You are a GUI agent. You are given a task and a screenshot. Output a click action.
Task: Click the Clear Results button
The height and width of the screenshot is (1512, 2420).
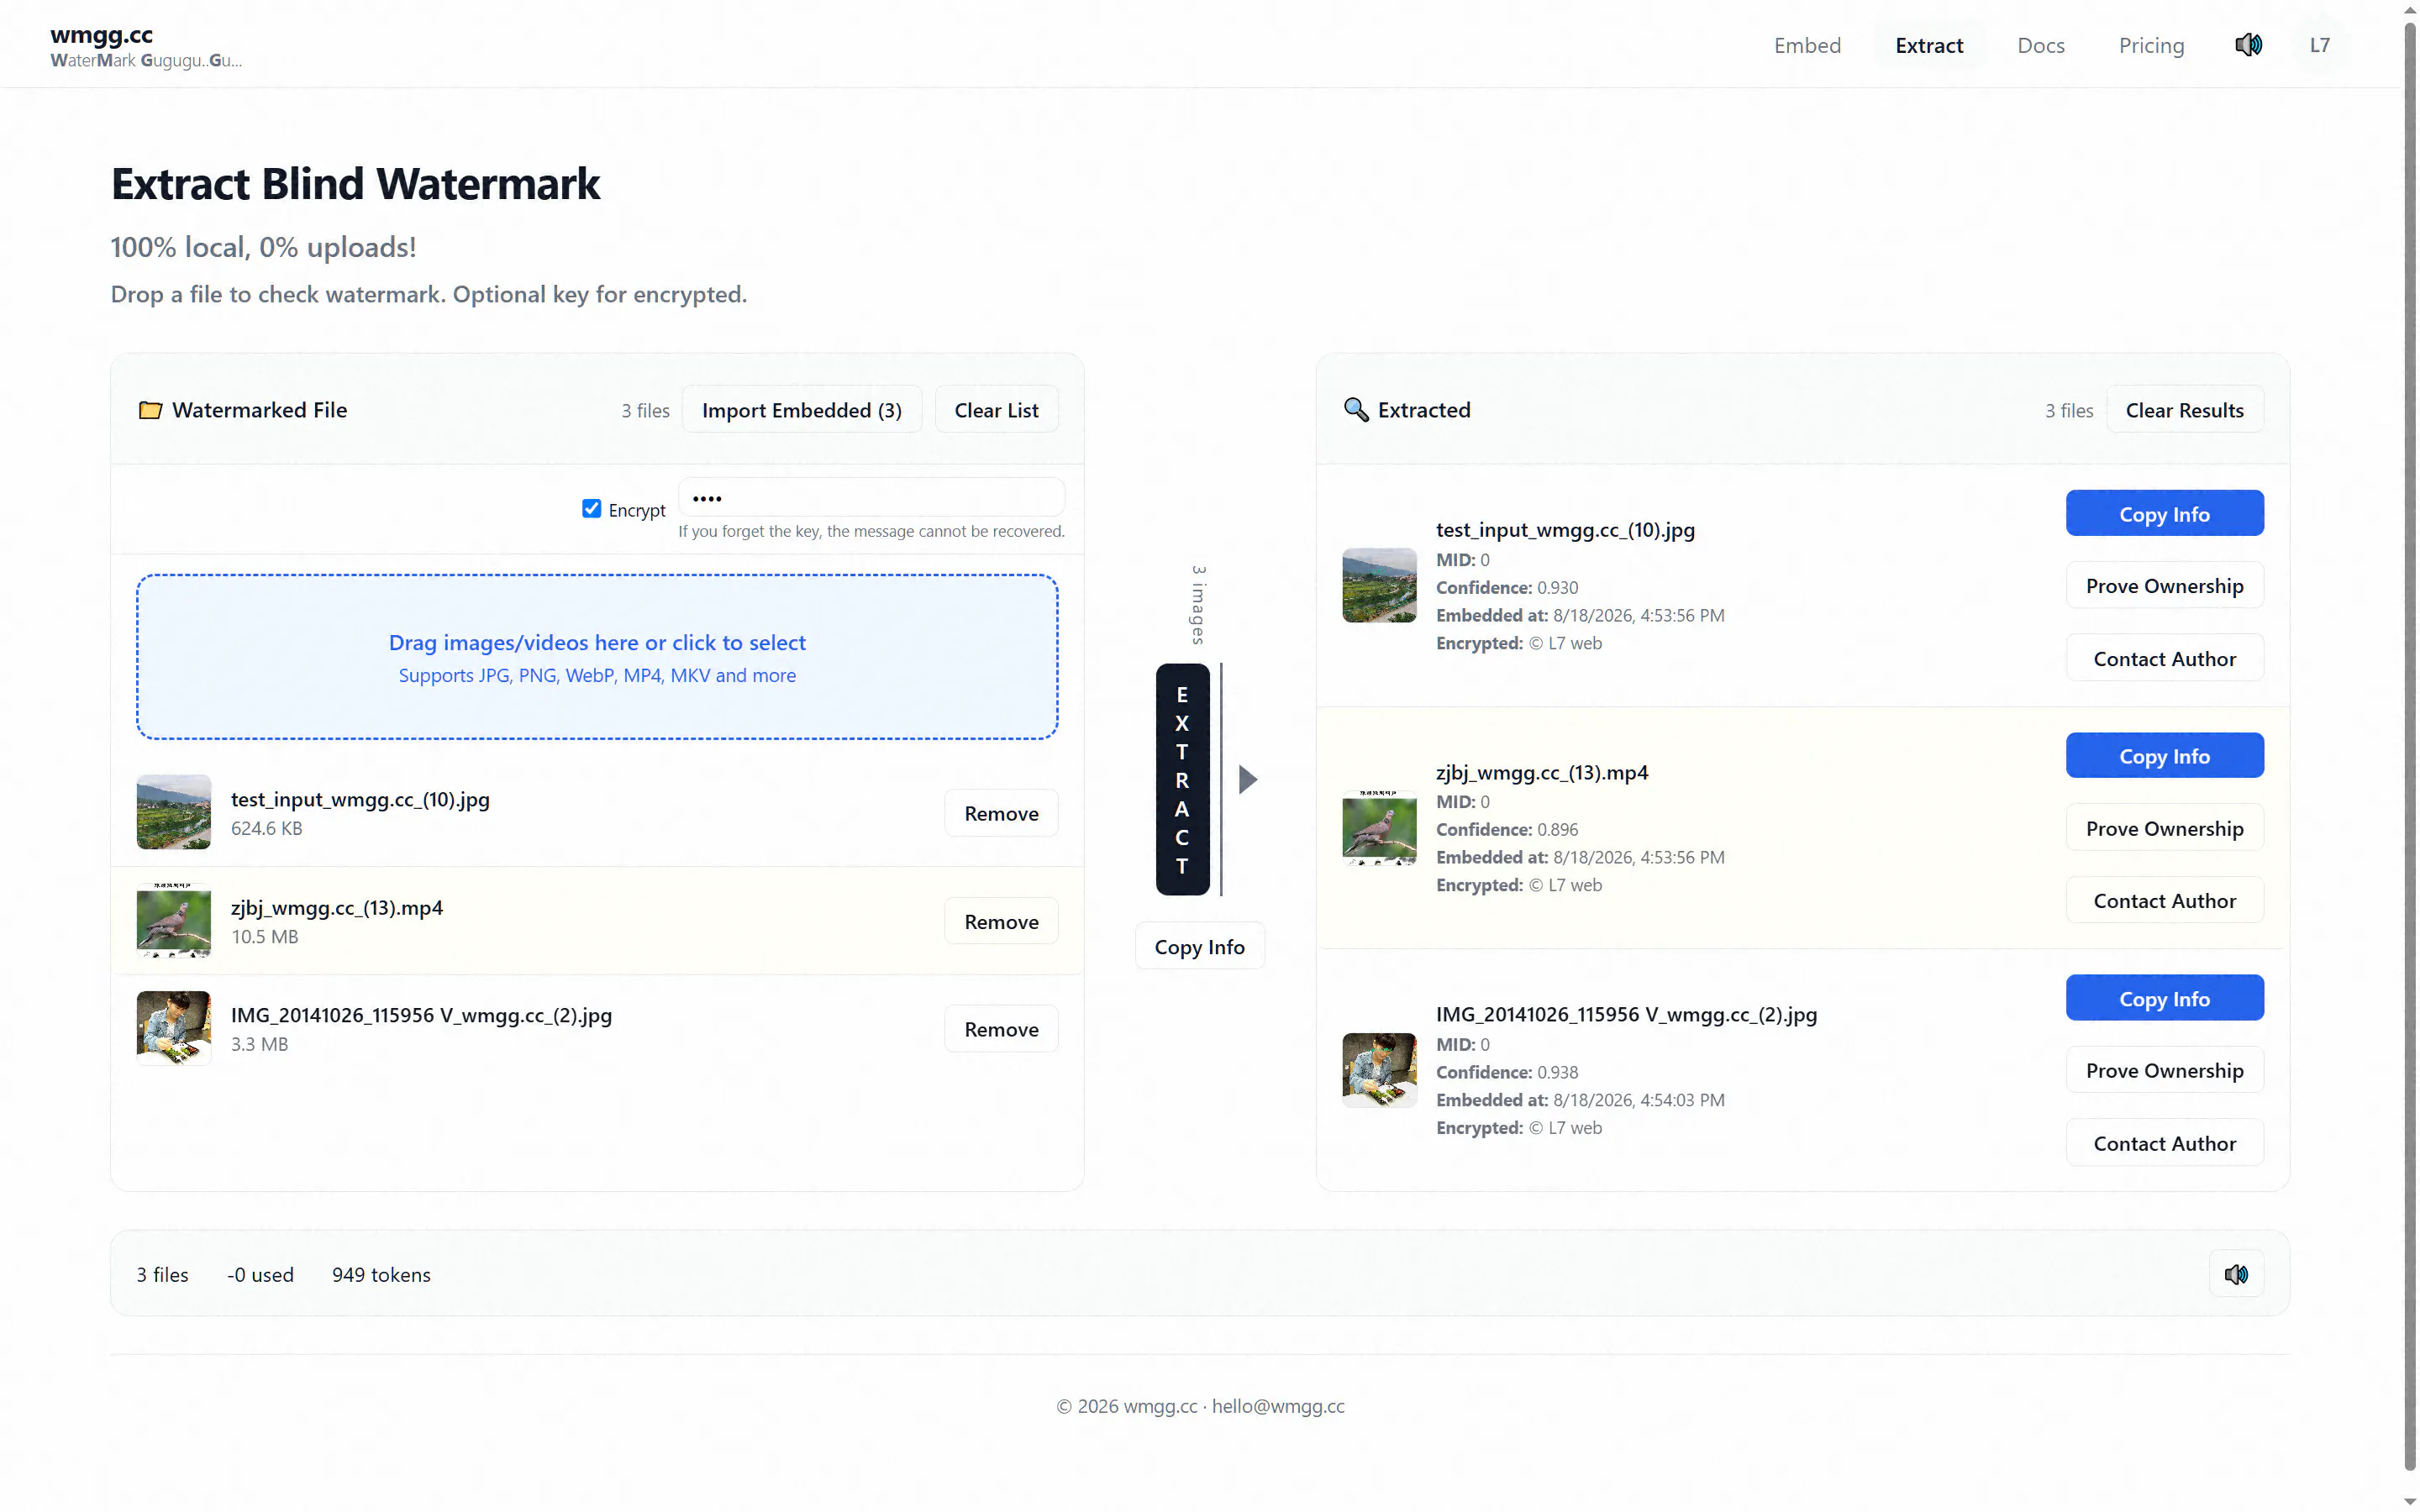coord(2184,410)
